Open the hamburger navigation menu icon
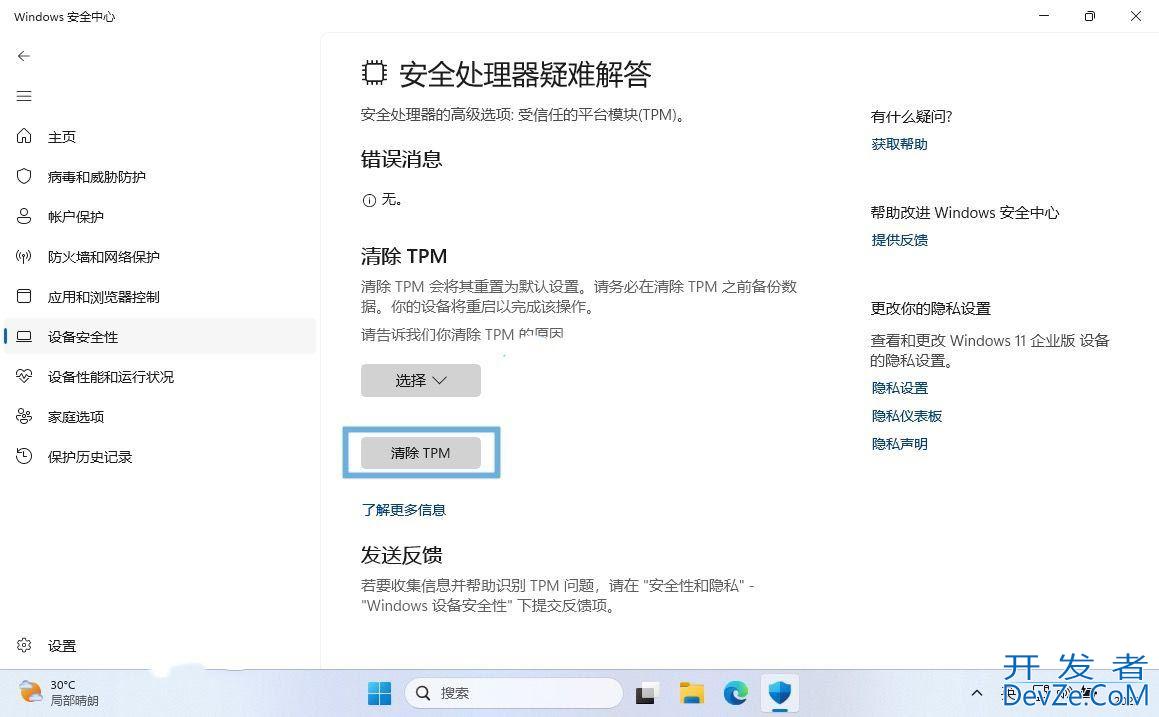Viewport: 1159px width, 717px height. pos(24,96)
